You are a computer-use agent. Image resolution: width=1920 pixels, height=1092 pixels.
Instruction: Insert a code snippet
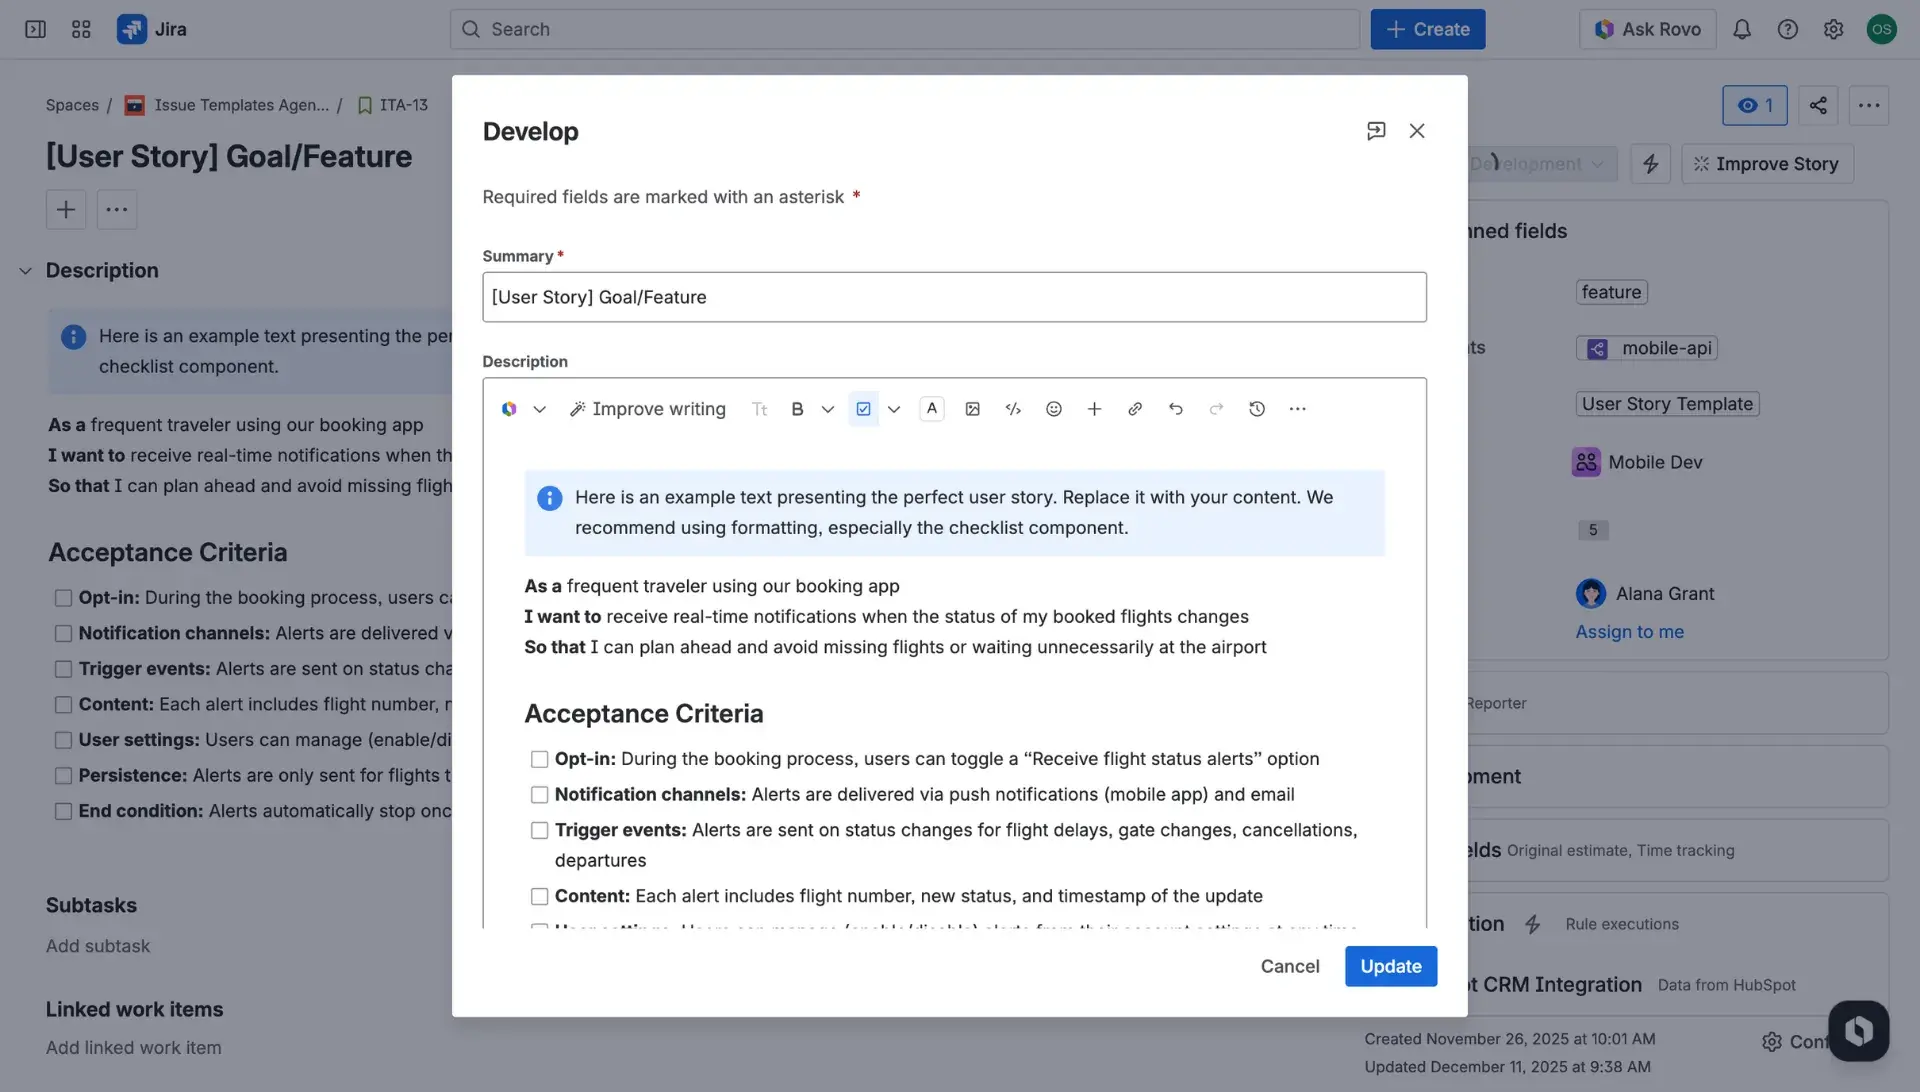(1013, 408)
